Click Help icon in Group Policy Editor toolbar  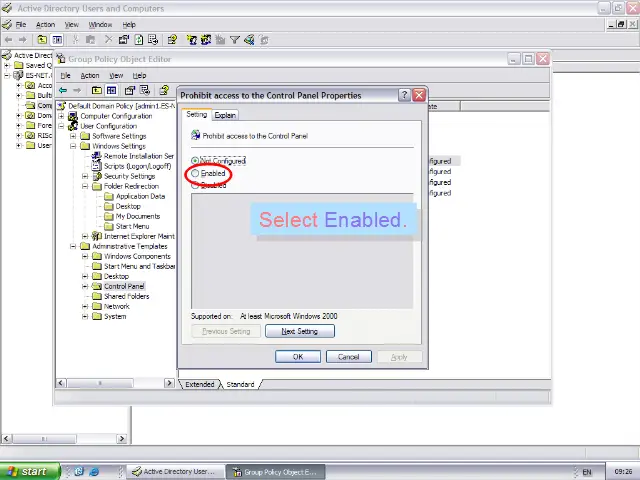164,90
